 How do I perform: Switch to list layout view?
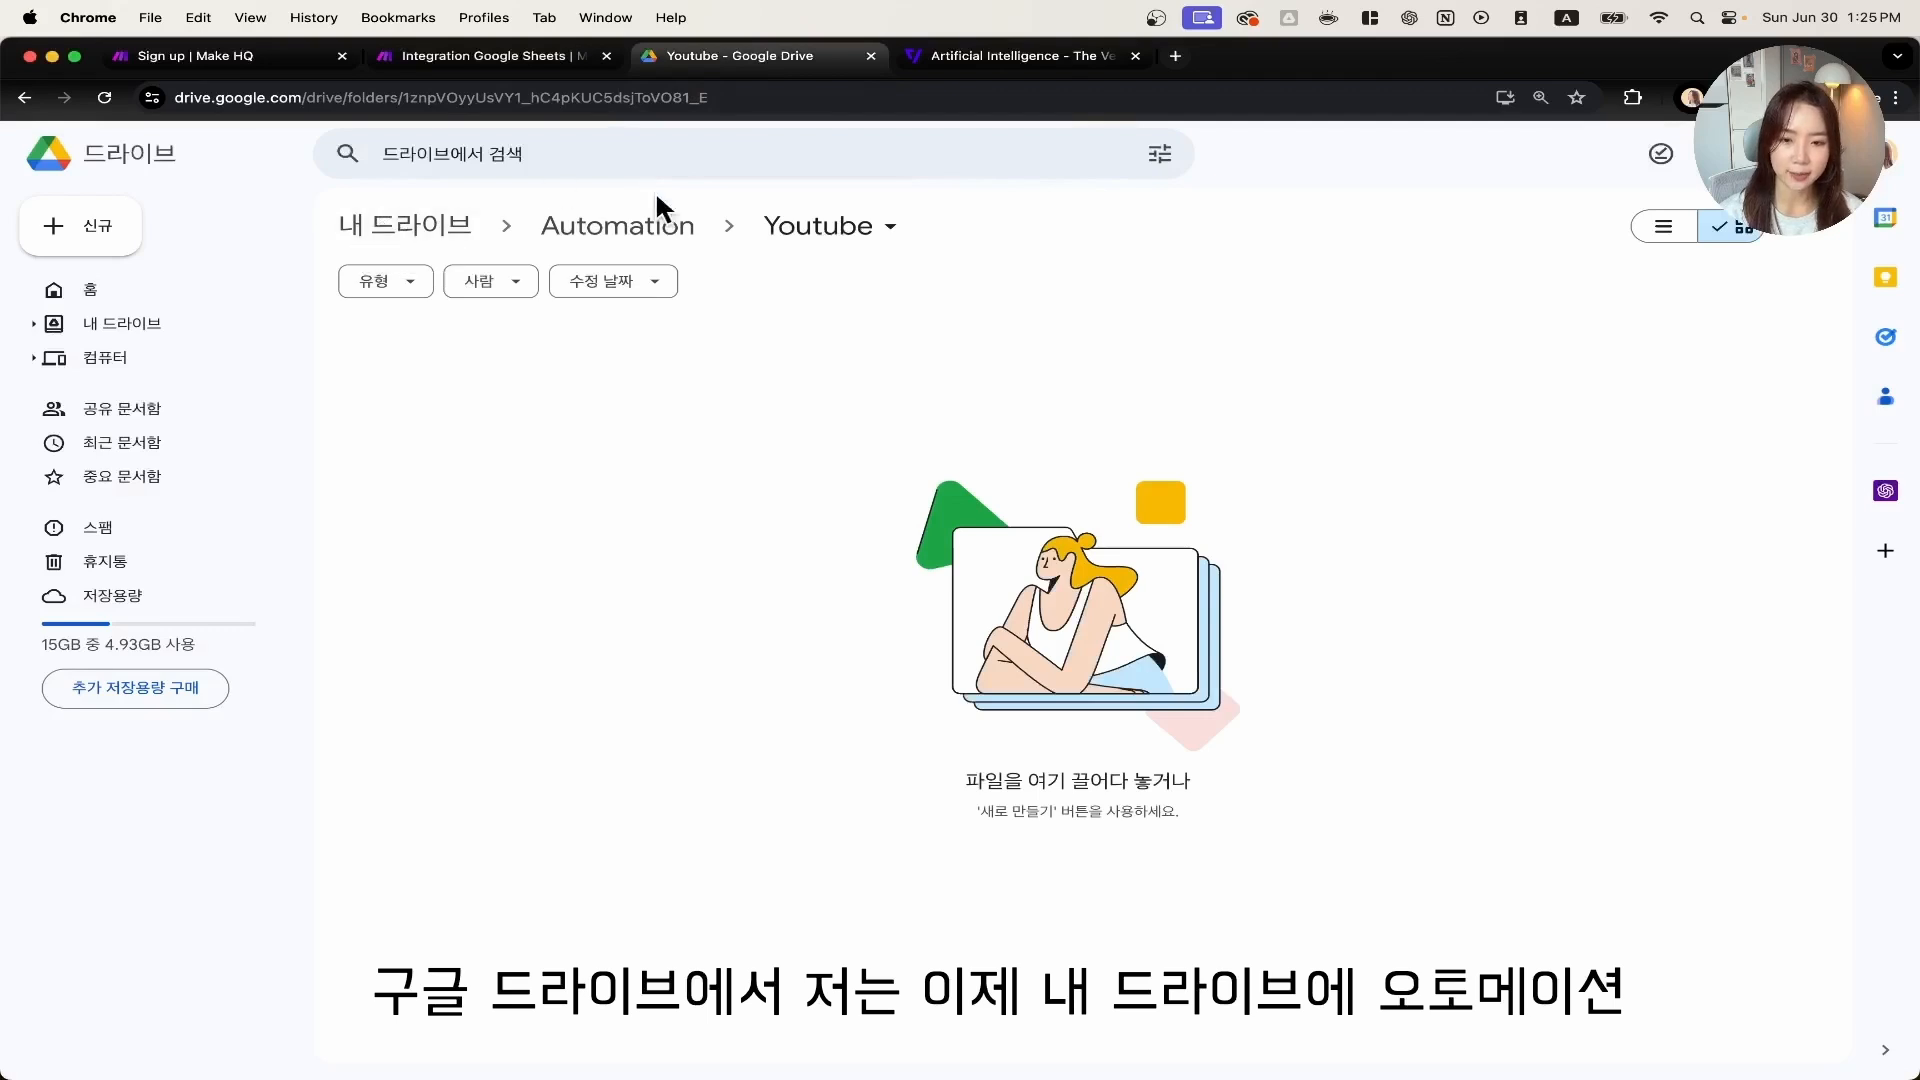click(x=1663, y=227)
